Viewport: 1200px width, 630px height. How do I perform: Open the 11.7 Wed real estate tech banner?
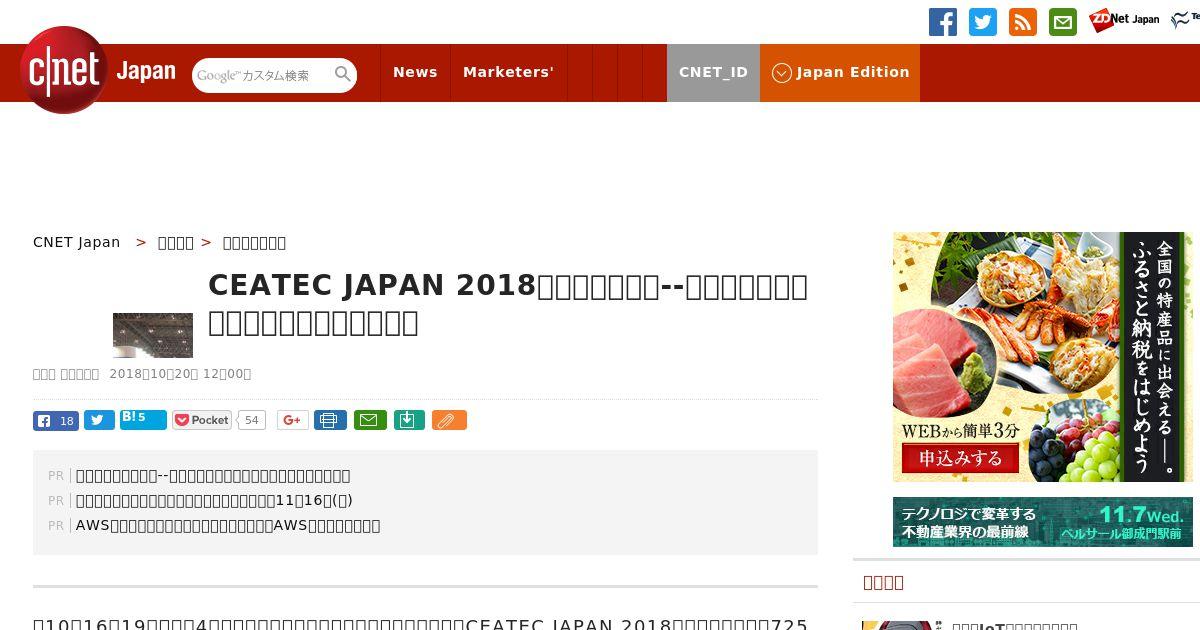point(1043,522)
